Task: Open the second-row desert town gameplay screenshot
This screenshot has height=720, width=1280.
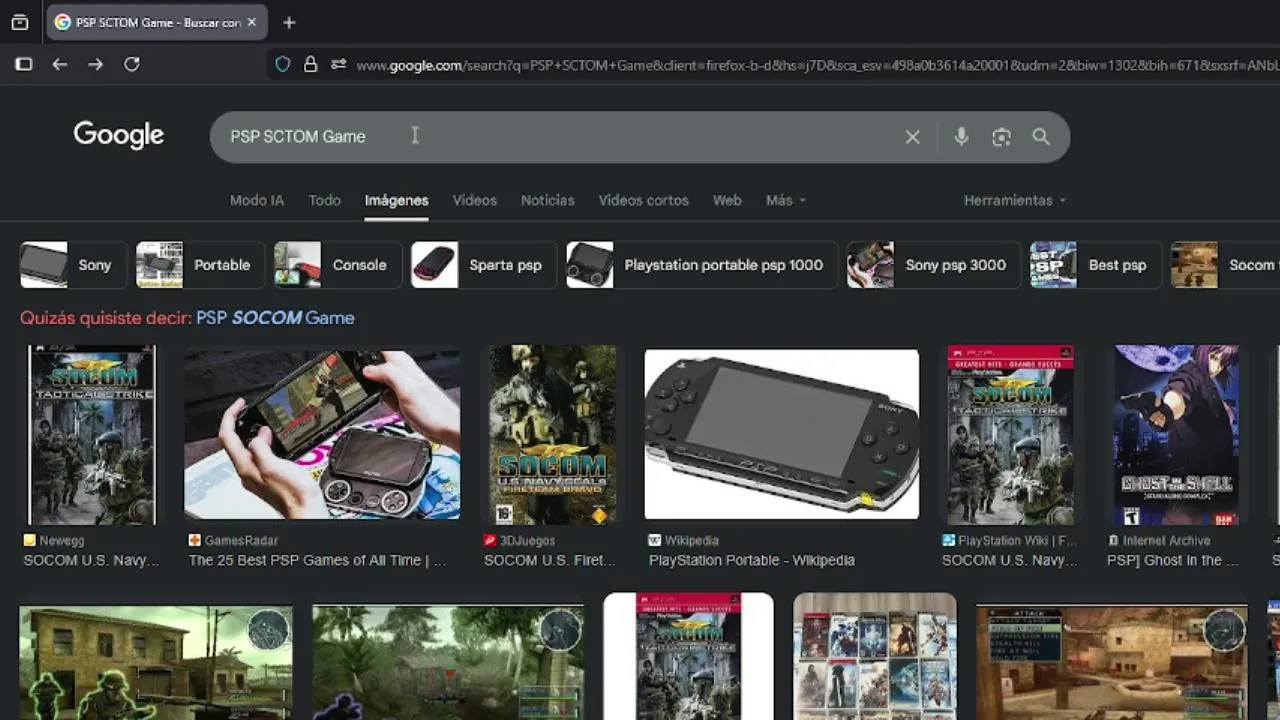Action: (1112, 662)
